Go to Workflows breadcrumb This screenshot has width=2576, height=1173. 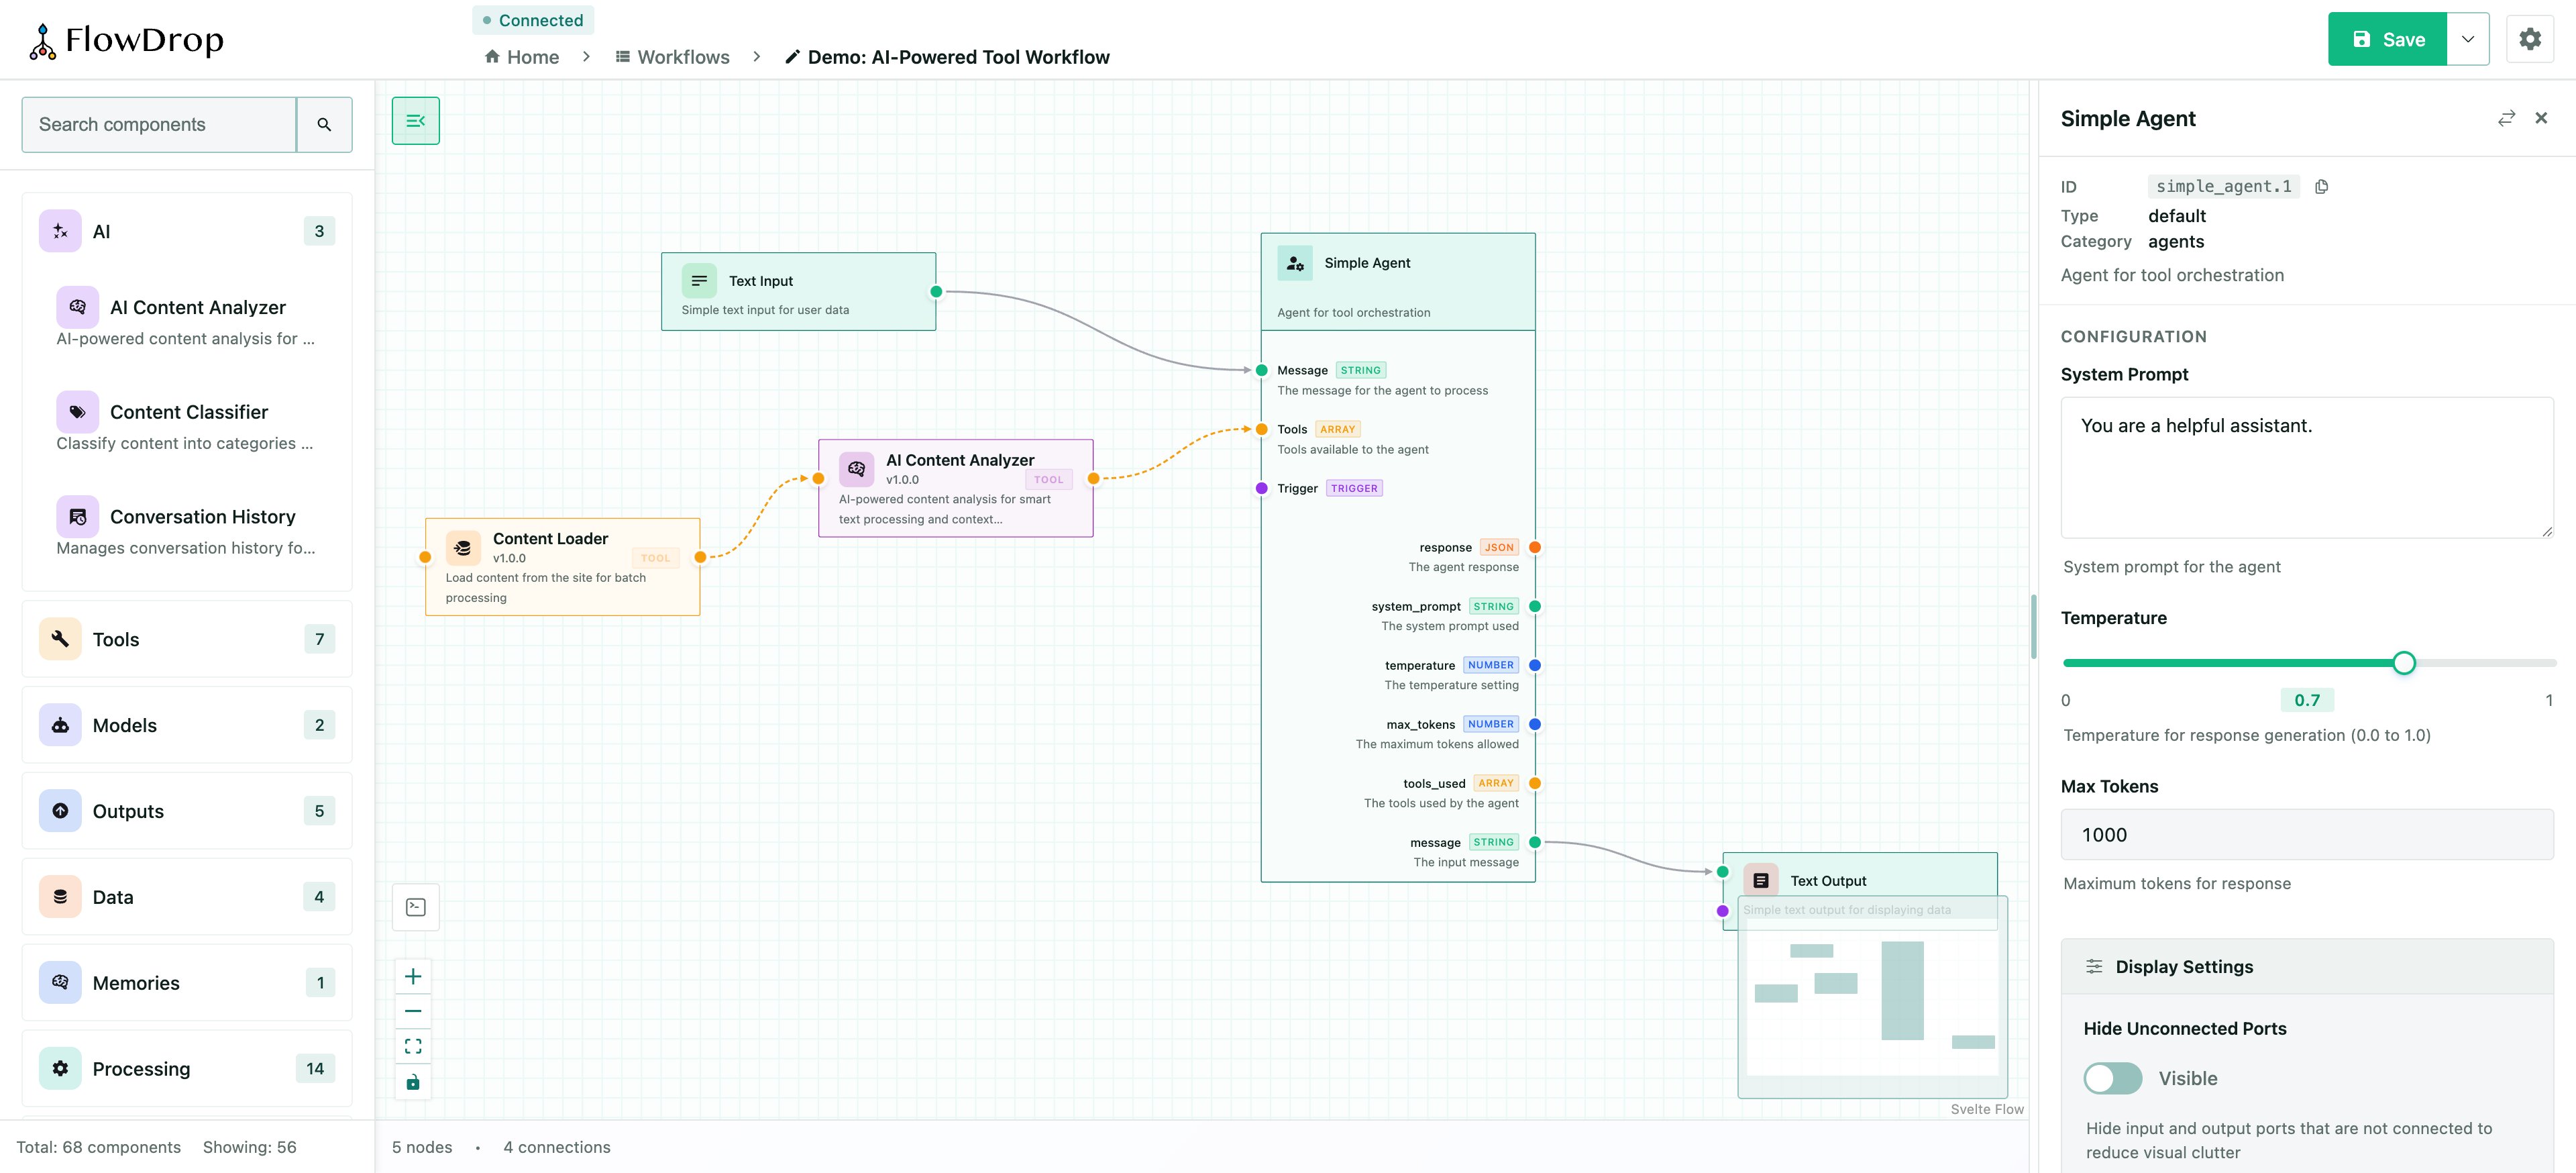pos(672,57)
